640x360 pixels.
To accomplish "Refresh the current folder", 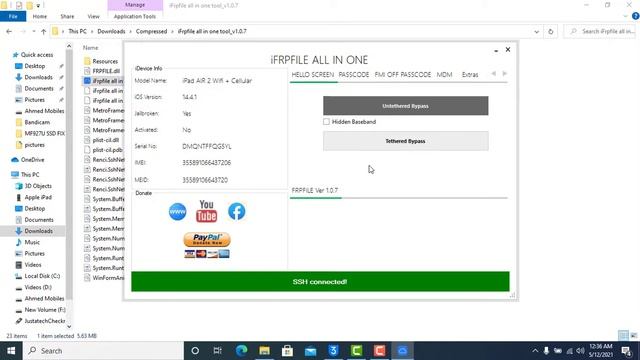I will pyautogui.click(x=551, y=31).
